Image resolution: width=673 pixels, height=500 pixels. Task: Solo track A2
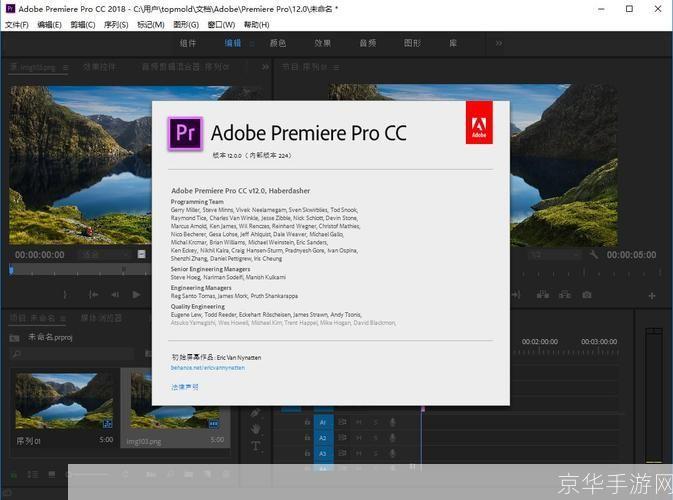click(376, 438)
